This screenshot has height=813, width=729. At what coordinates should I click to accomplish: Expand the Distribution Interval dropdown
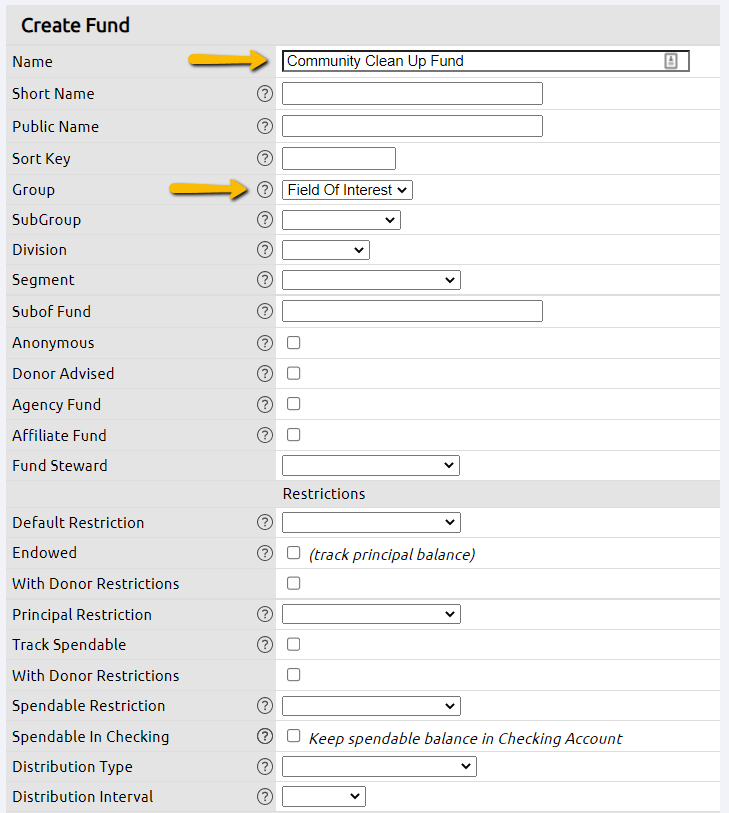coord(323,796)
